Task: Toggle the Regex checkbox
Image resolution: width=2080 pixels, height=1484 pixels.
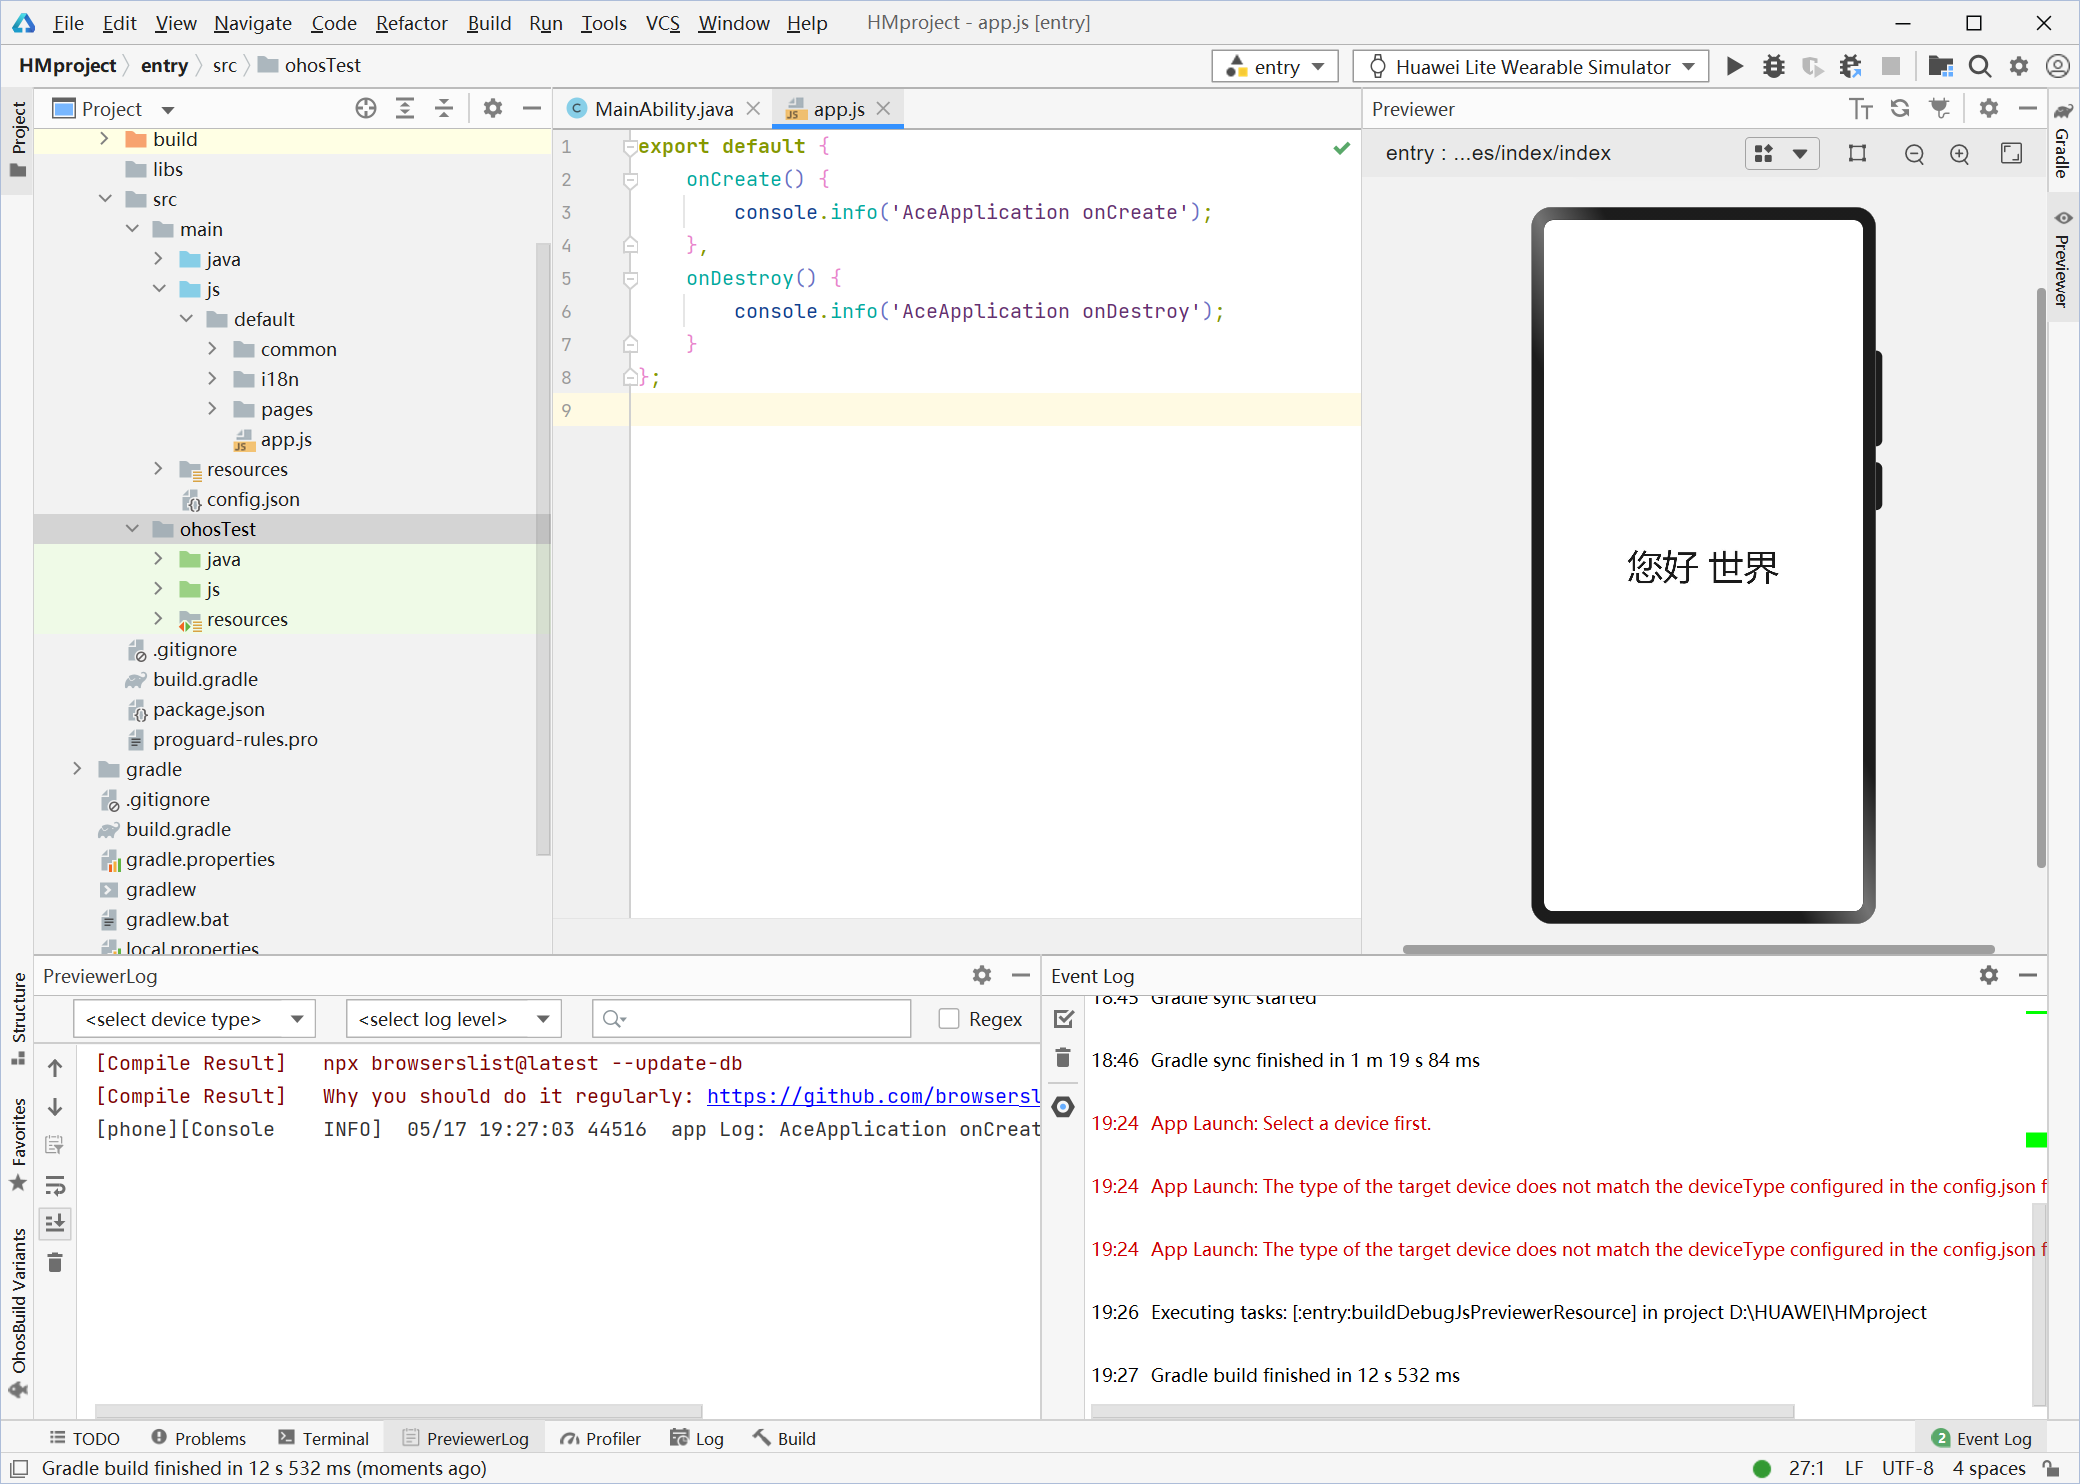Action: (x=949, y=1019)
